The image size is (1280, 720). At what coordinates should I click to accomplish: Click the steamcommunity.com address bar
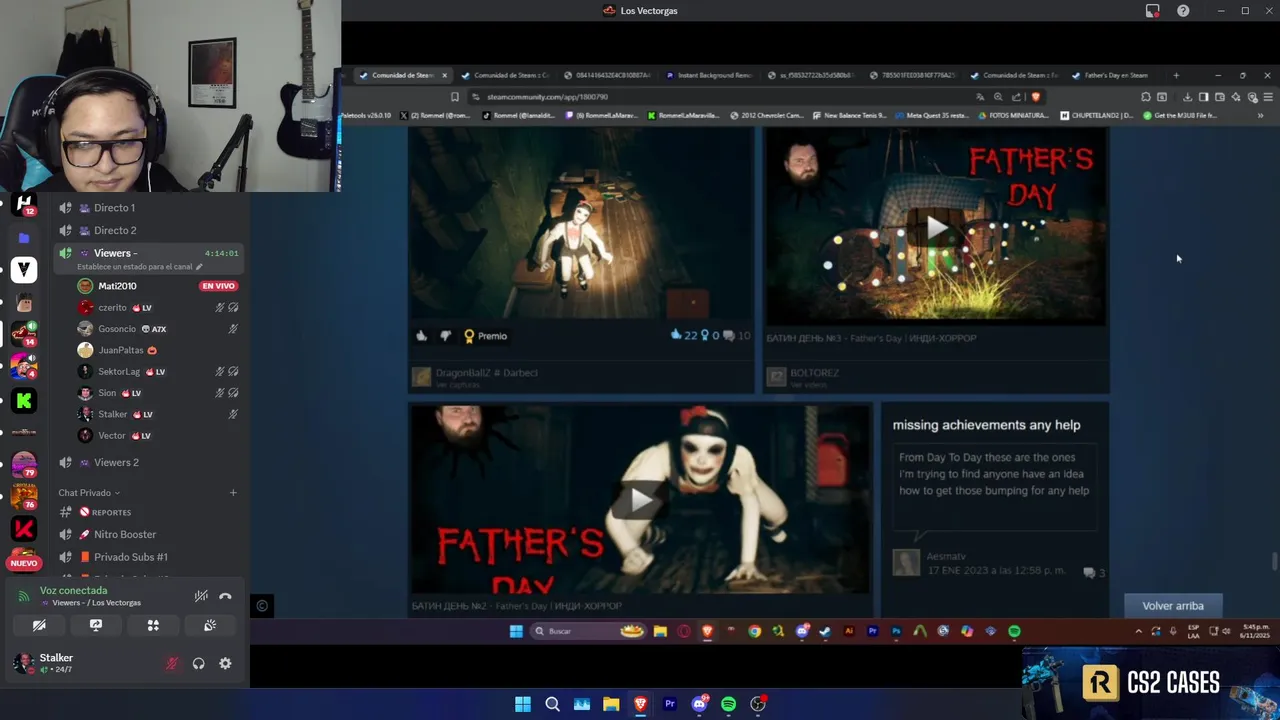(x=720, y=97)
